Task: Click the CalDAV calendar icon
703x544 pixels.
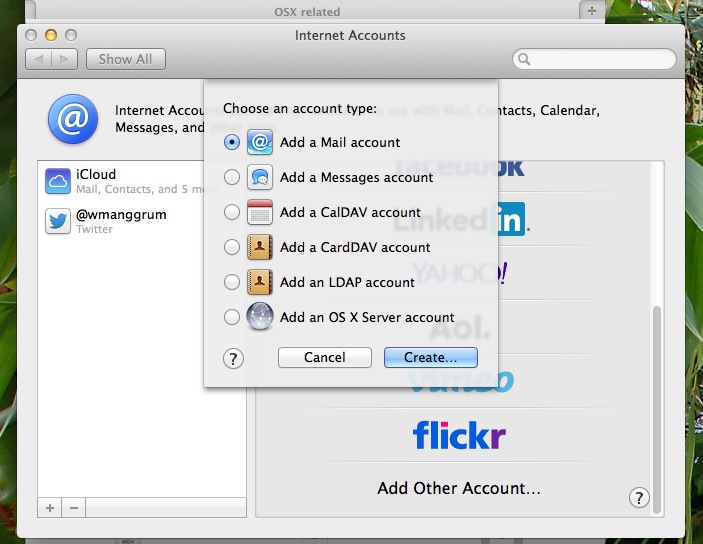Action: pos(260,212)
